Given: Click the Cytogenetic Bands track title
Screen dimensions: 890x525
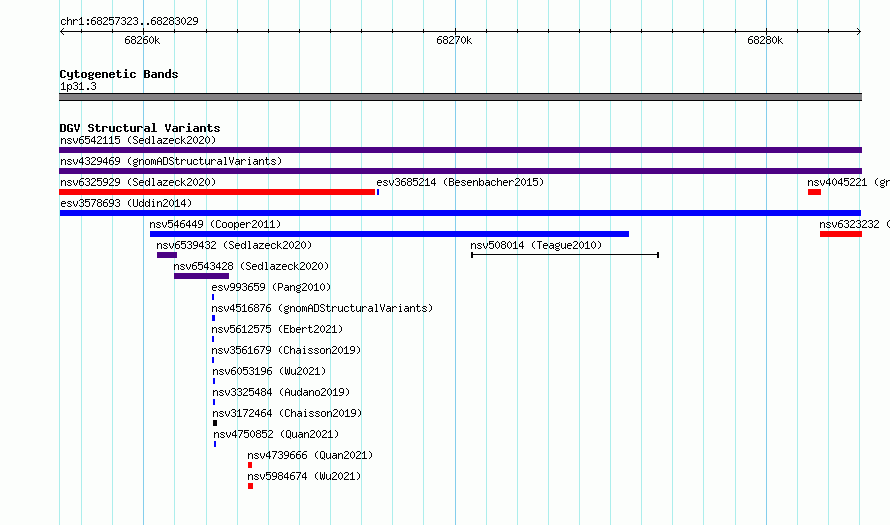Looking at the screenshot, I should 119,74.
